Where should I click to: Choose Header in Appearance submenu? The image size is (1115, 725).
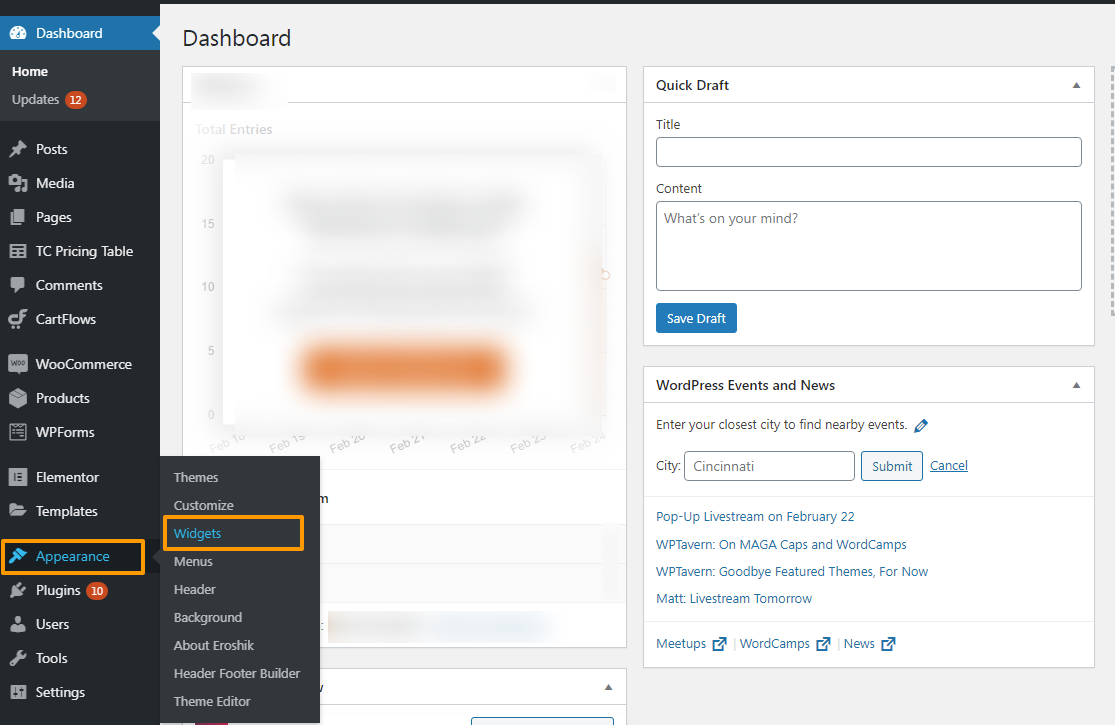195,589
